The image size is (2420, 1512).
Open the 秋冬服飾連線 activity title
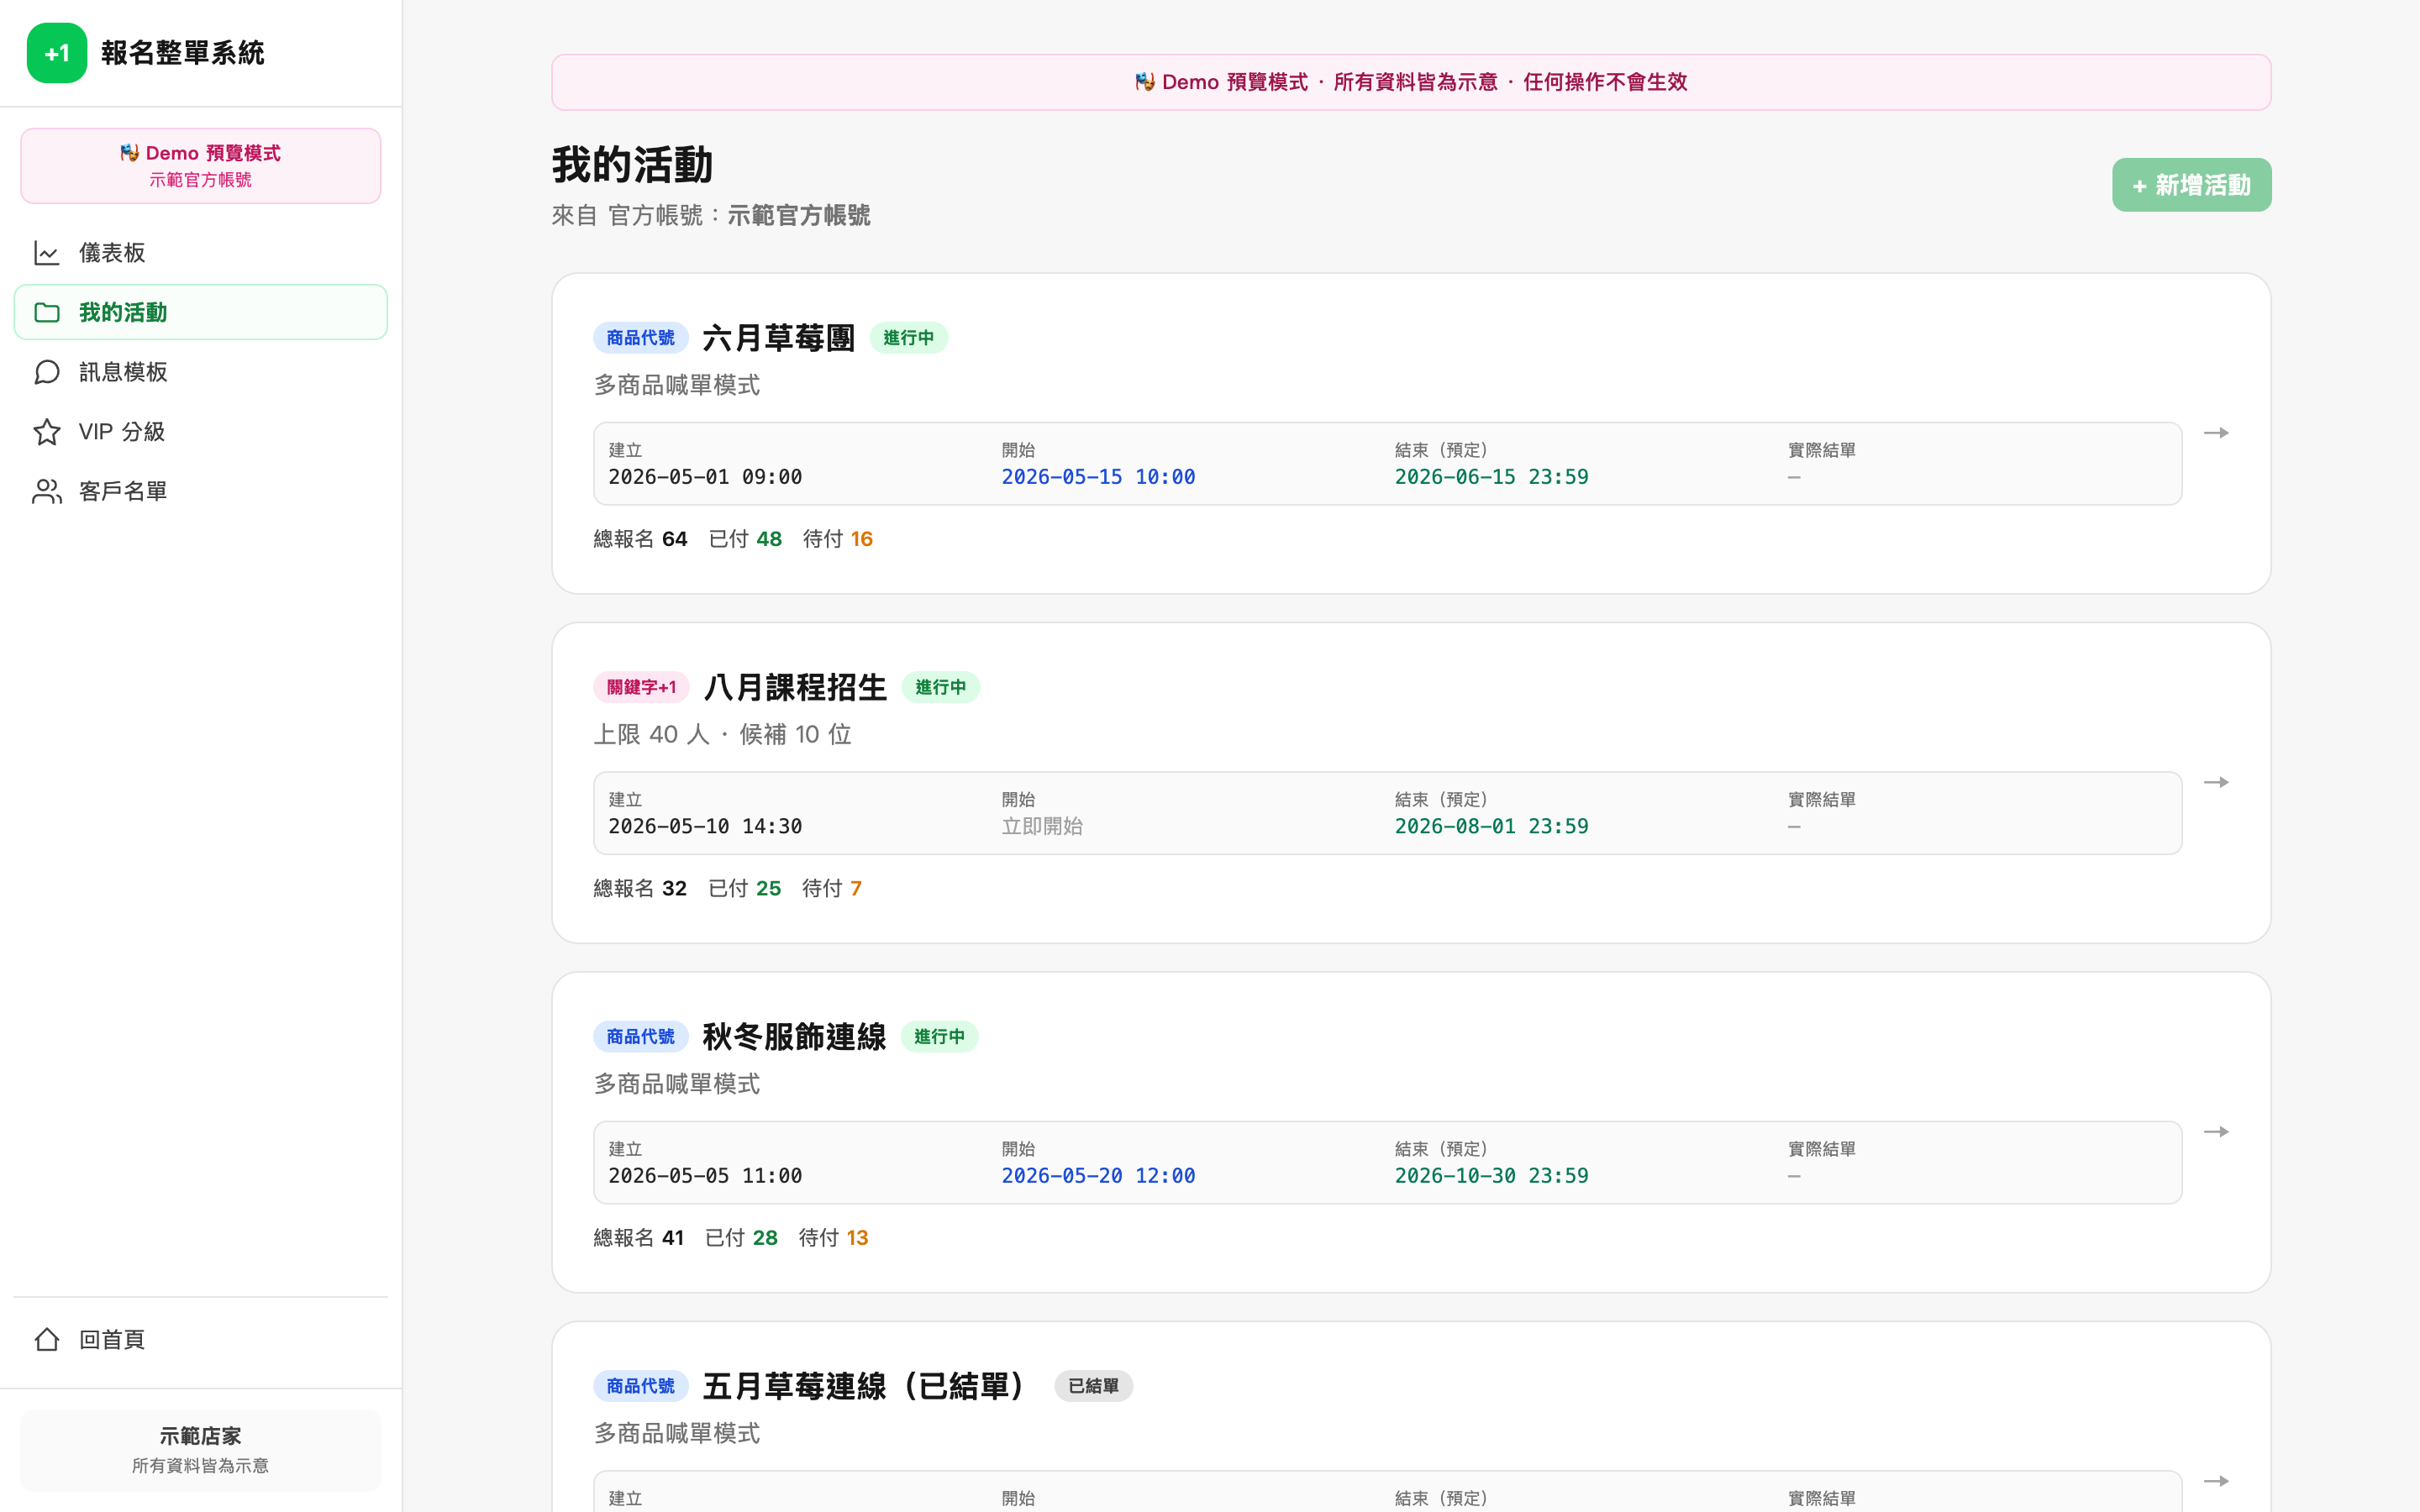(794, 1037)
